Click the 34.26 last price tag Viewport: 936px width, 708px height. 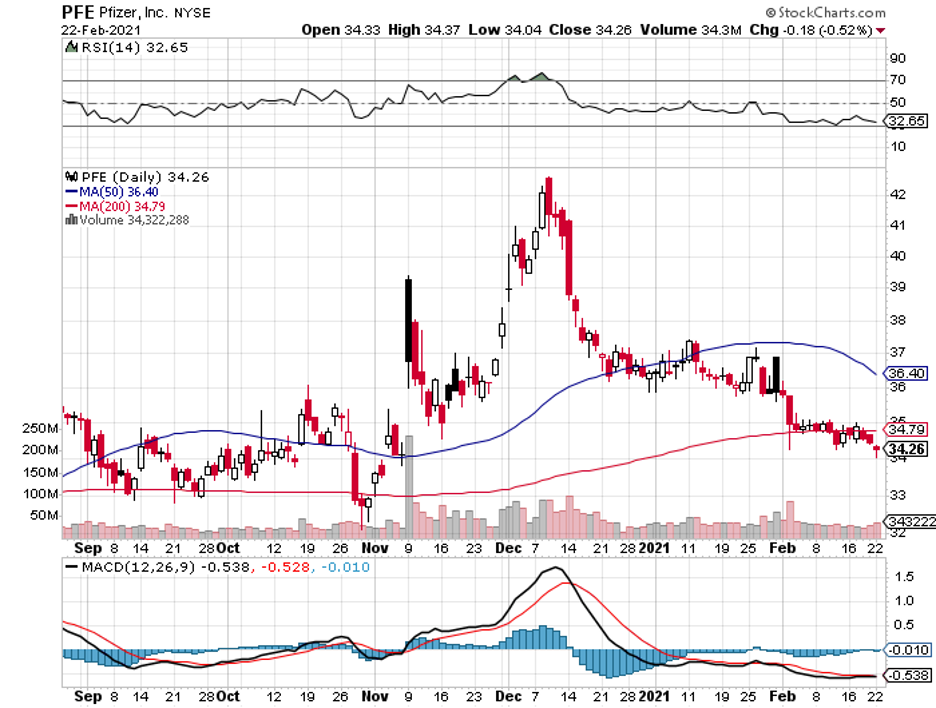(906, 449)
